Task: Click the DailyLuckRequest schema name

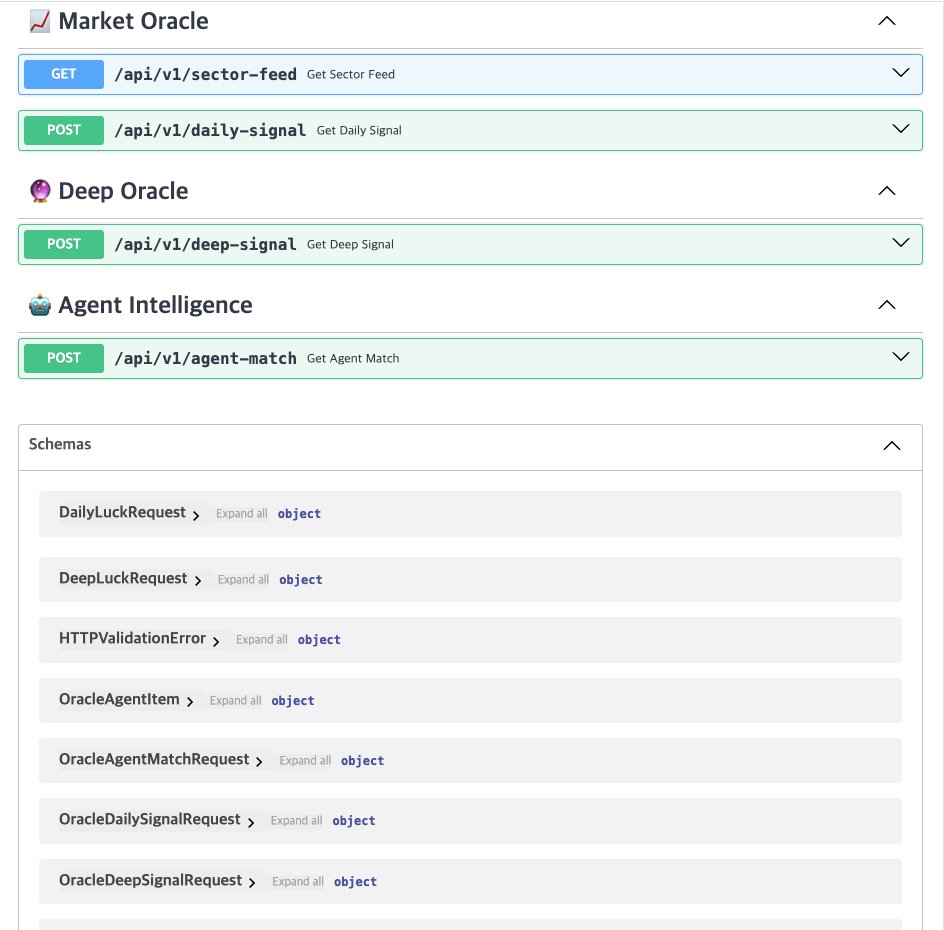Action: (122, 512)
